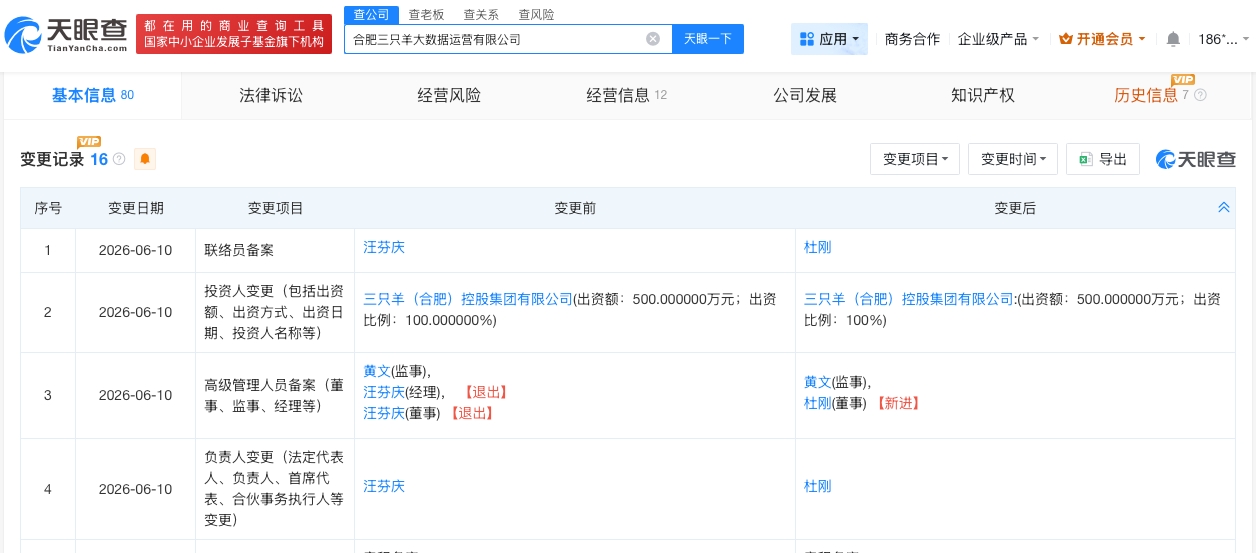Viewport: 1256px width, 553px height.
Task: Click the 天眼一下 search button
Action: tap(708, 39)
